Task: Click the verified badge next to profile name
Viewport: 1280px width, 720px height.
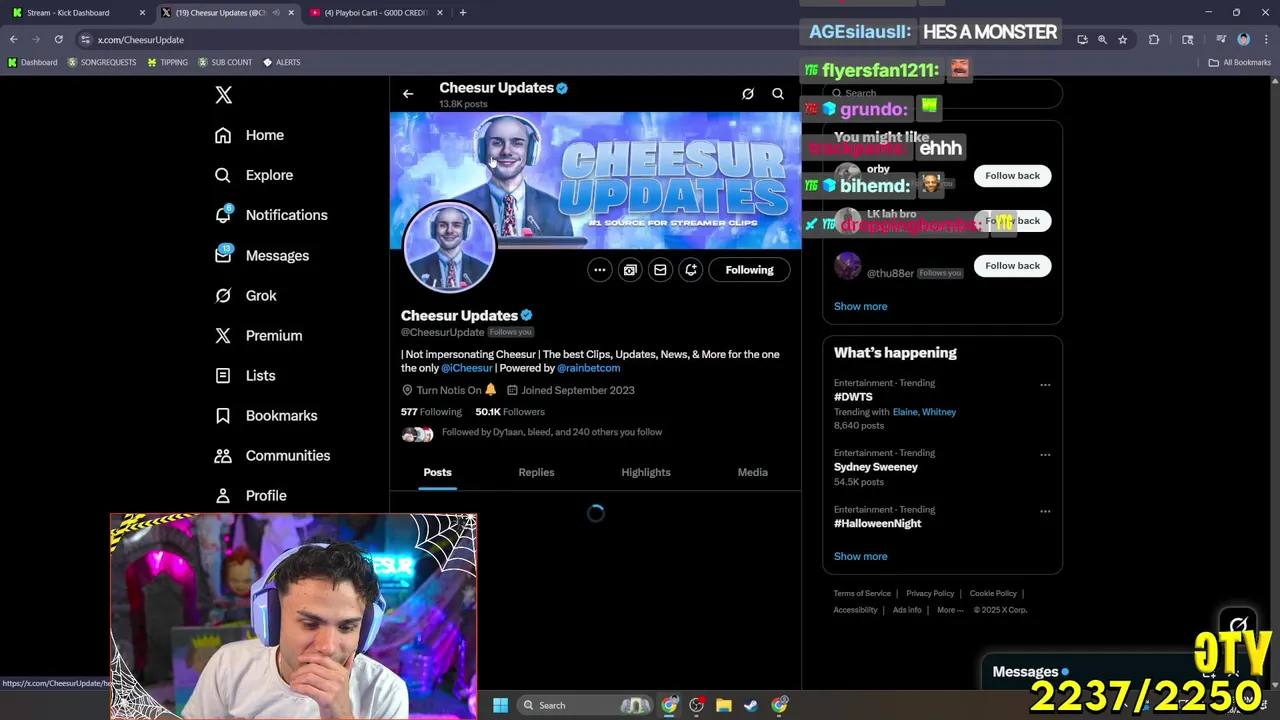Action: pyautogui.click(x=526, y=315)
